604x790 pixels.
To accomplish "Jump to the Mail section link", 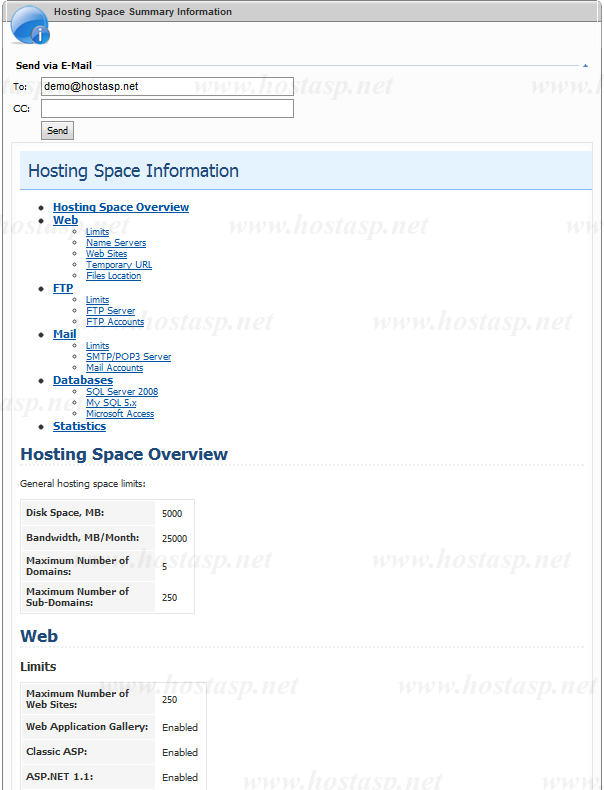I will pos(64,334).
